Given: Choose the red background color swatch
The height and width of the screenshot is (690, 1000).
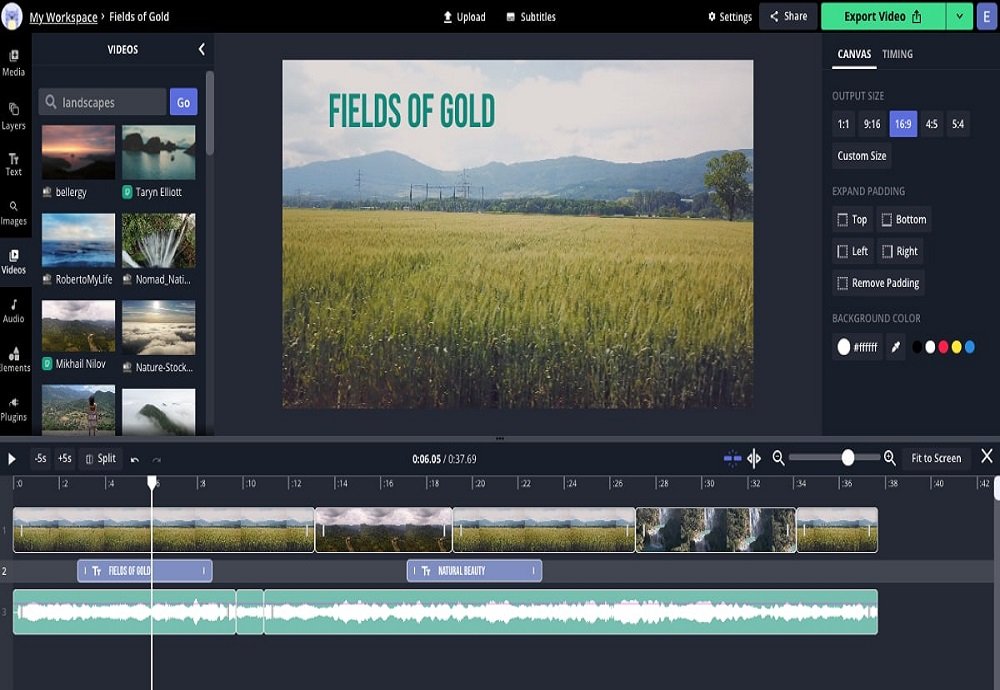Looking at the screenshot, I should coord(943,347).
